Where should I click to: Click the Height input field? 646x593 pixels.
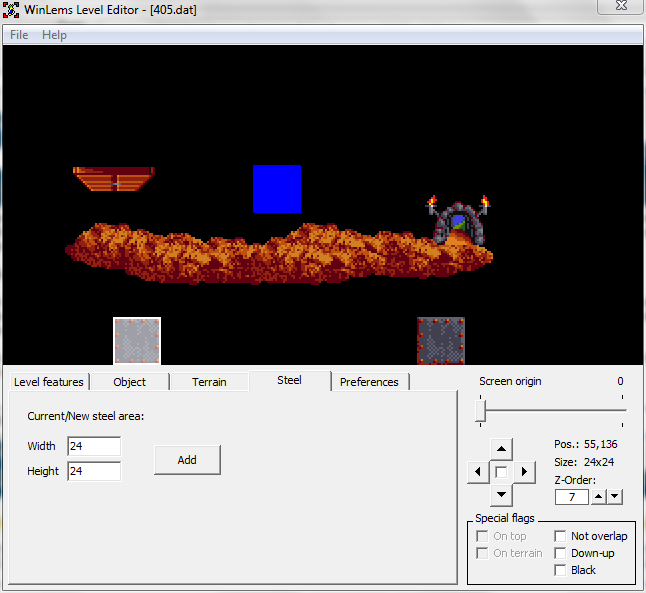[94, 471]
